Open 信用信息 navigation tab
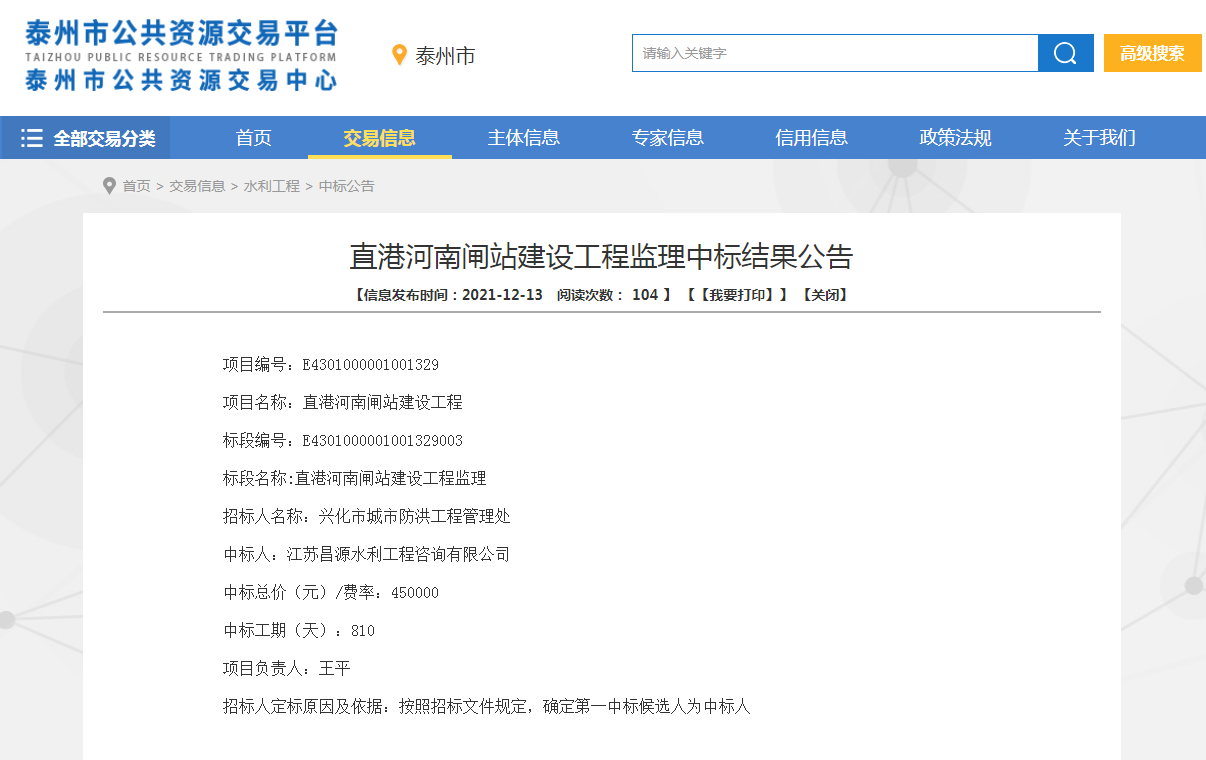This screenshot has height=760, width=1206. tap(812, 138)
